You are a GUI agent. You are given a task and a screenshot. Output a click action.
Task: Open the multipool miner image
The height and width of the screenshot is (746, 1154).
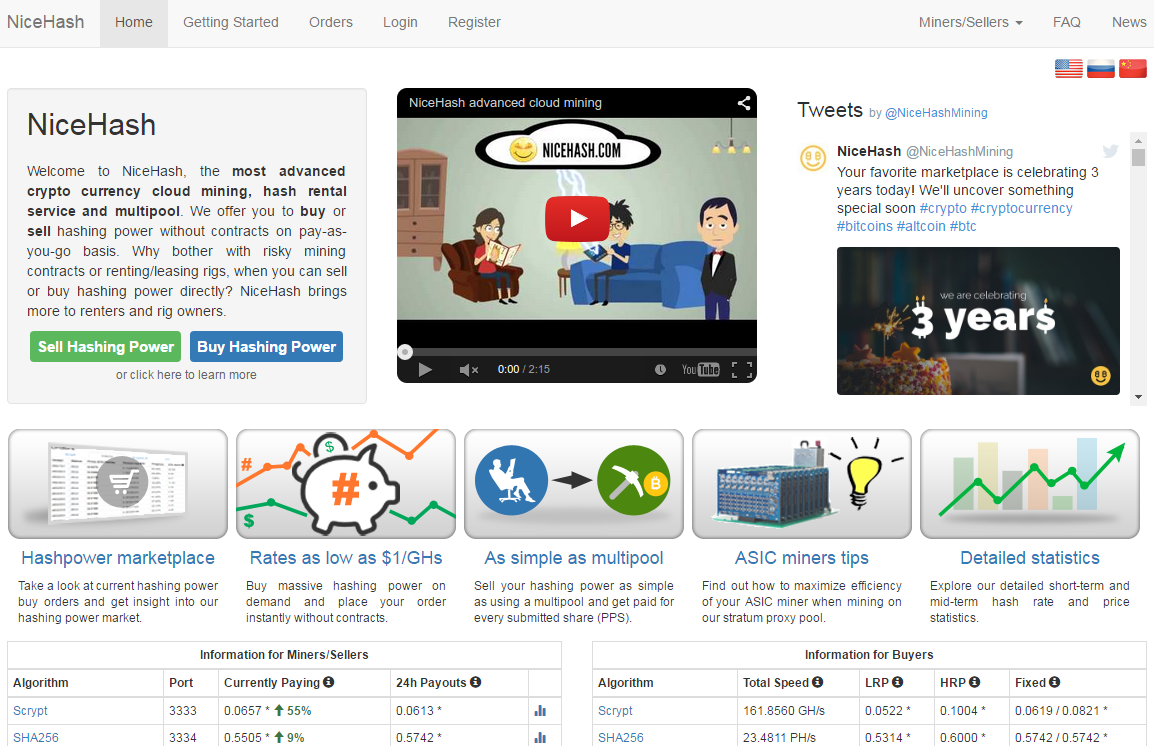(574, 484)
